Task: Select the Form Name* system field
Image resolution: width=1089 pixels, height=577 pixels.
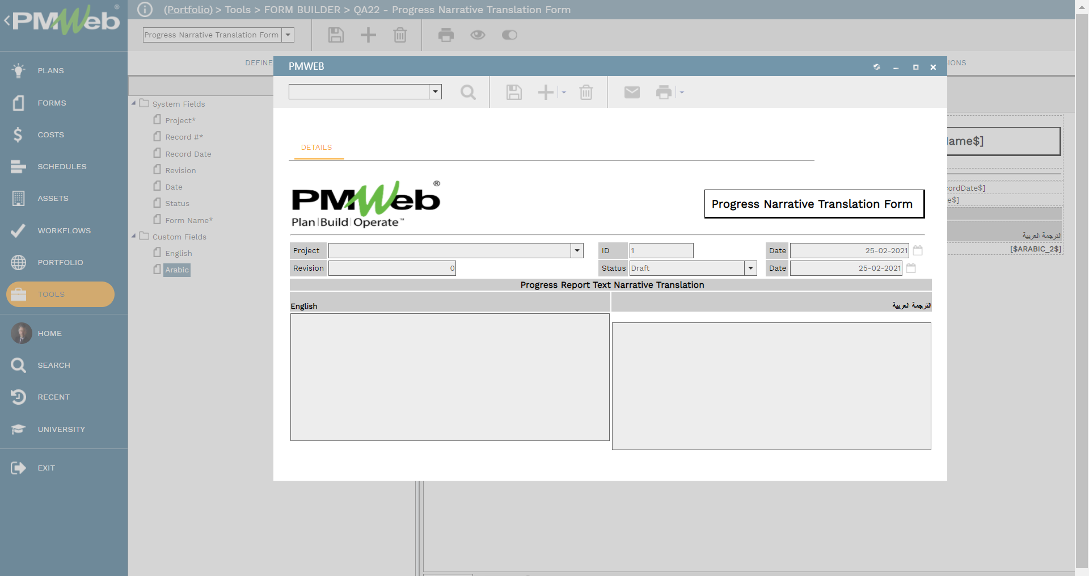Action: click(188, 220)
